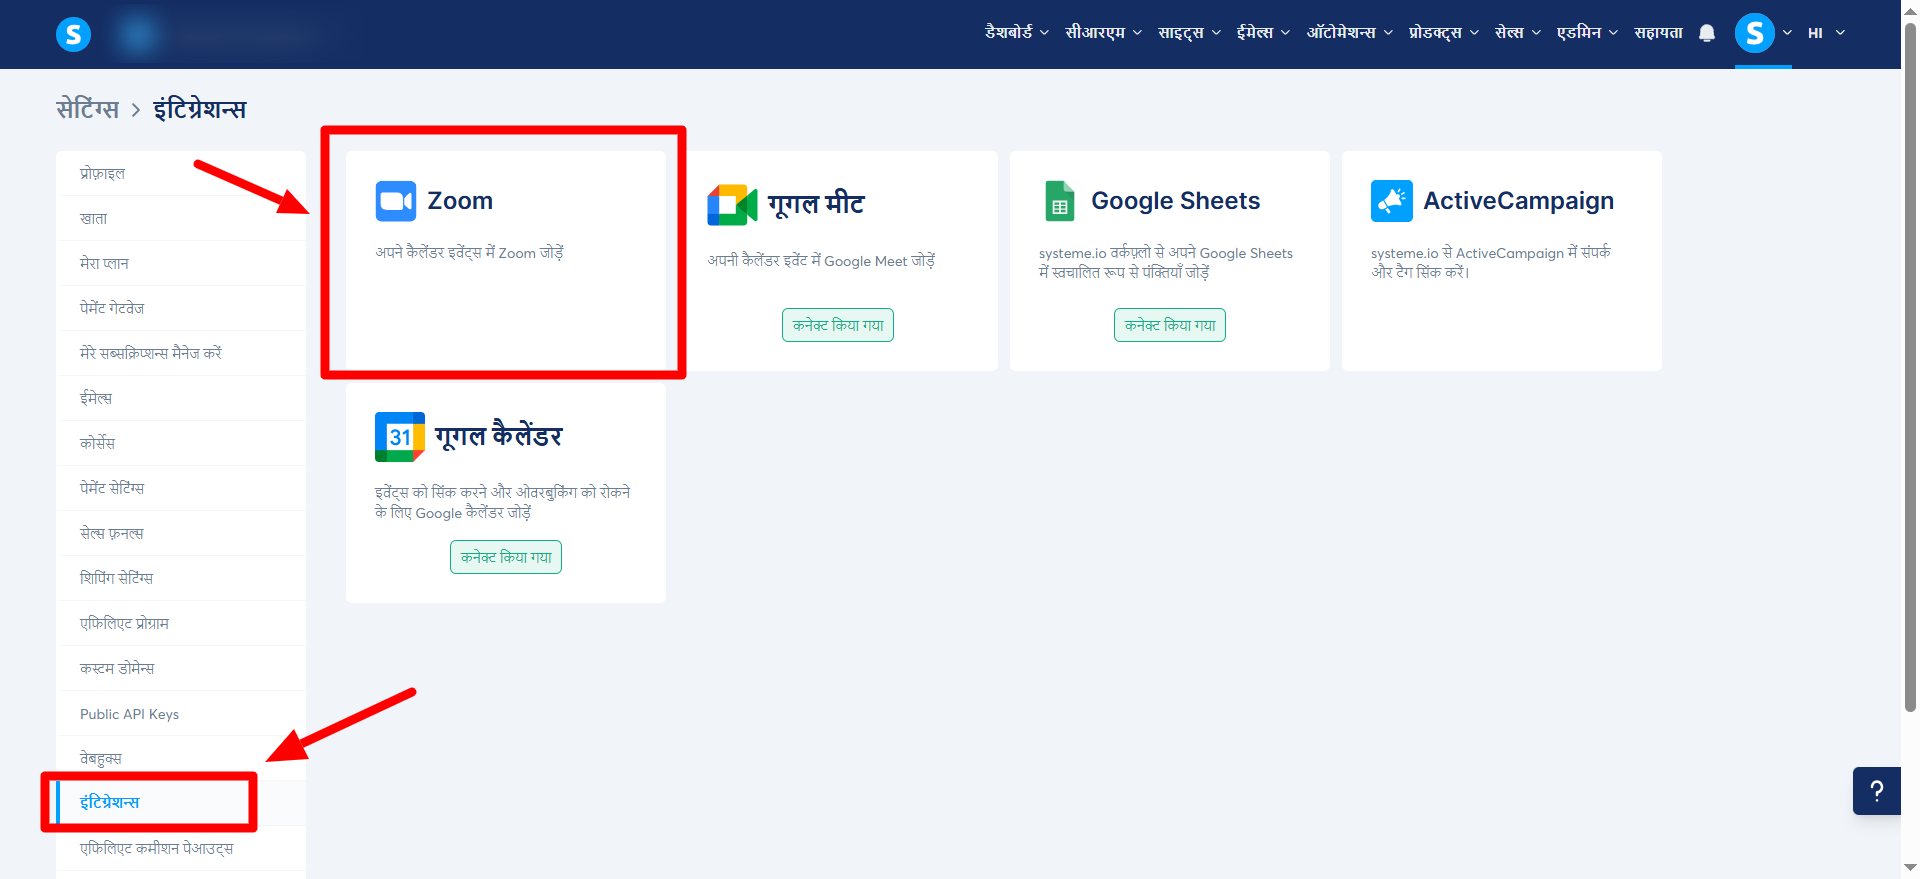Open पेमेंट गेटवेज settings
Image resolution: width=1920 pixels, height=879 pixels.
181,308
